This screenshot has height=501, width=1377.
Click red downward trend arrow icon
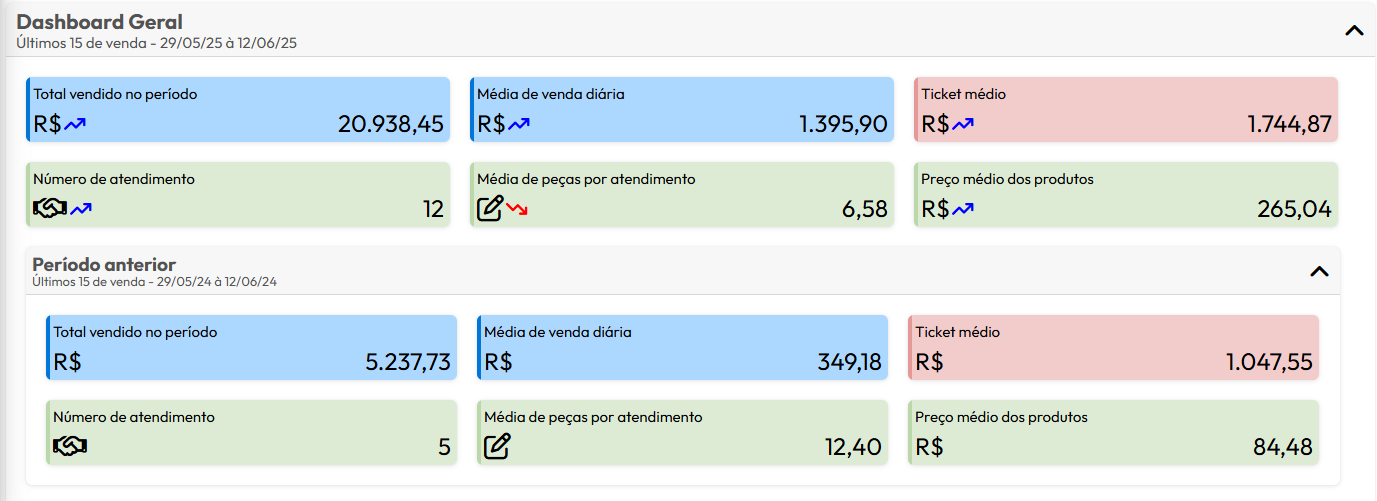point(517,209)
